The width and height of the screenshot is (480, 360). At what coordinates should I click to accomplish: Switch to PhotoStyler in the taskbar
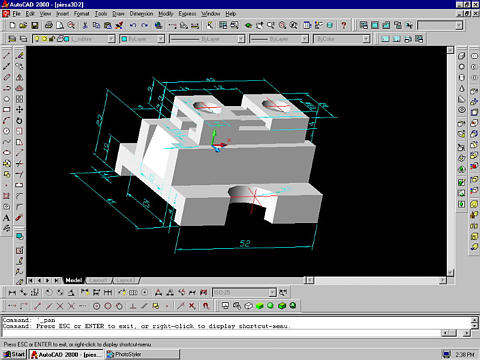(143, 354)
